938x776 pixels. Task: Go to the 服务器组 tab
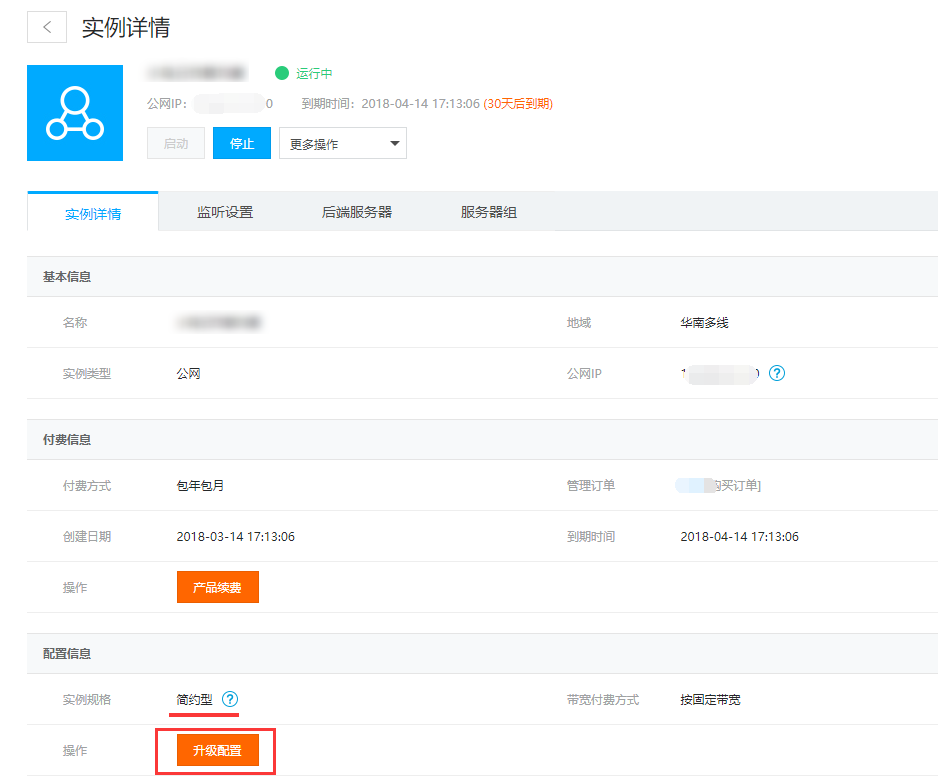pos(489,212)
